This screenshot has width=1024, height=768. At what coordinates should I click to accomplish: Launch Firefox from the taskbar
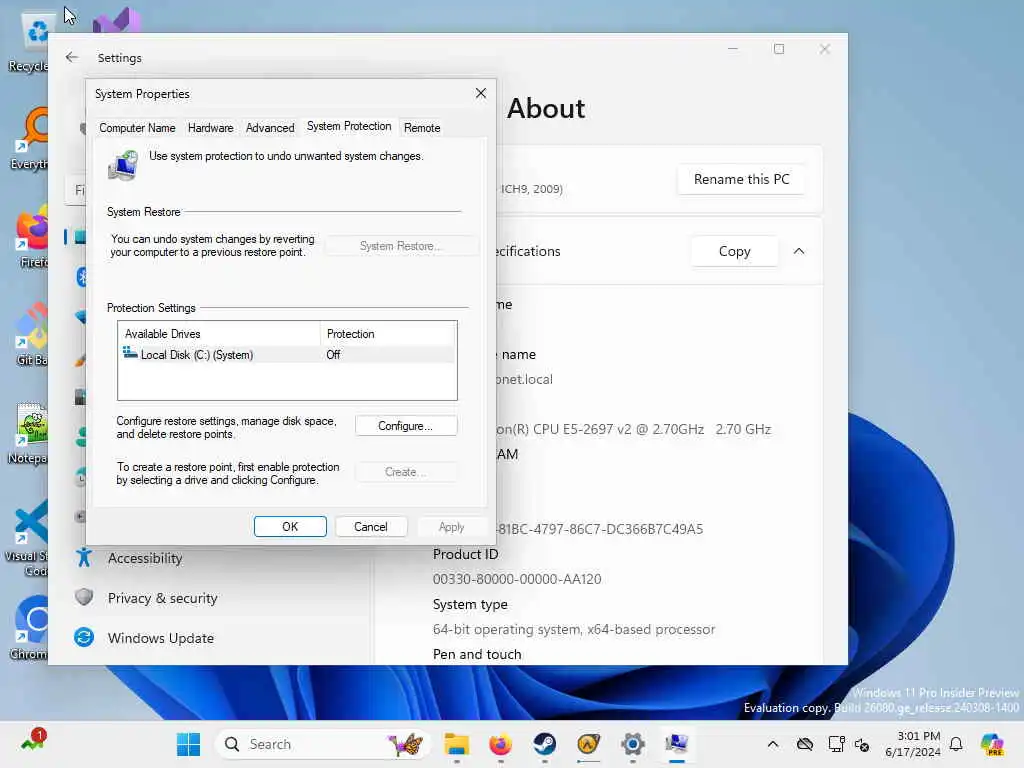(x=501, y=744)
